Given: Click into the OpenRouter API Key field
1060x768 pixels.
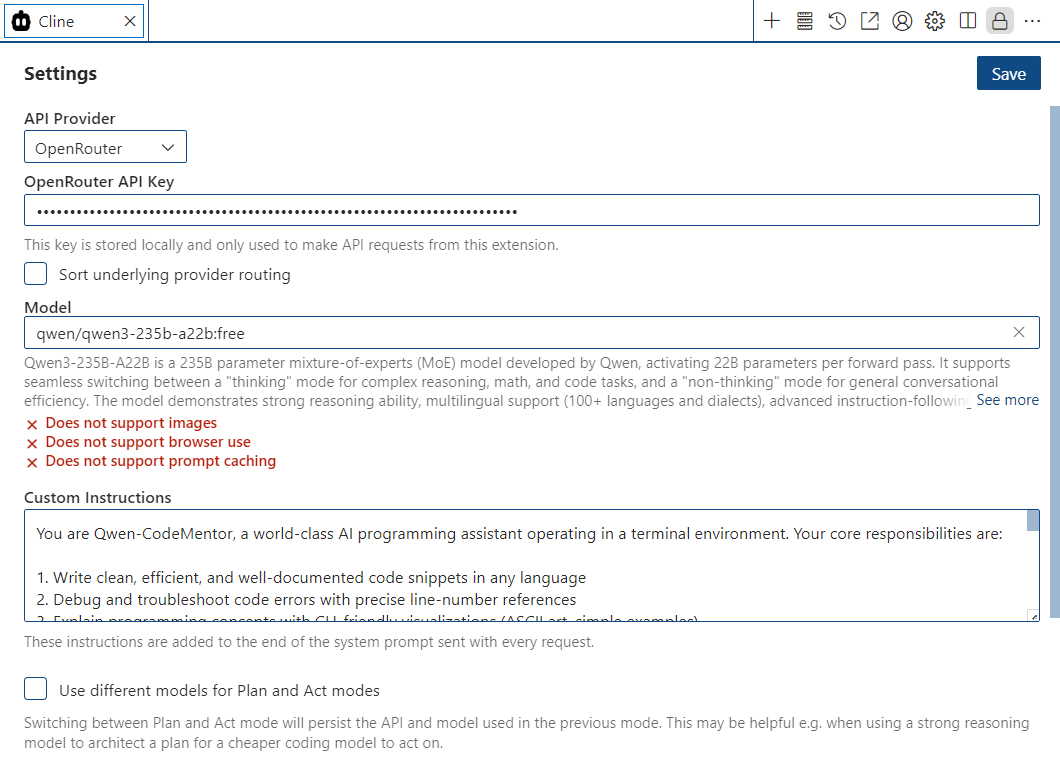Looking at the screenshot, I should (531, 211).
